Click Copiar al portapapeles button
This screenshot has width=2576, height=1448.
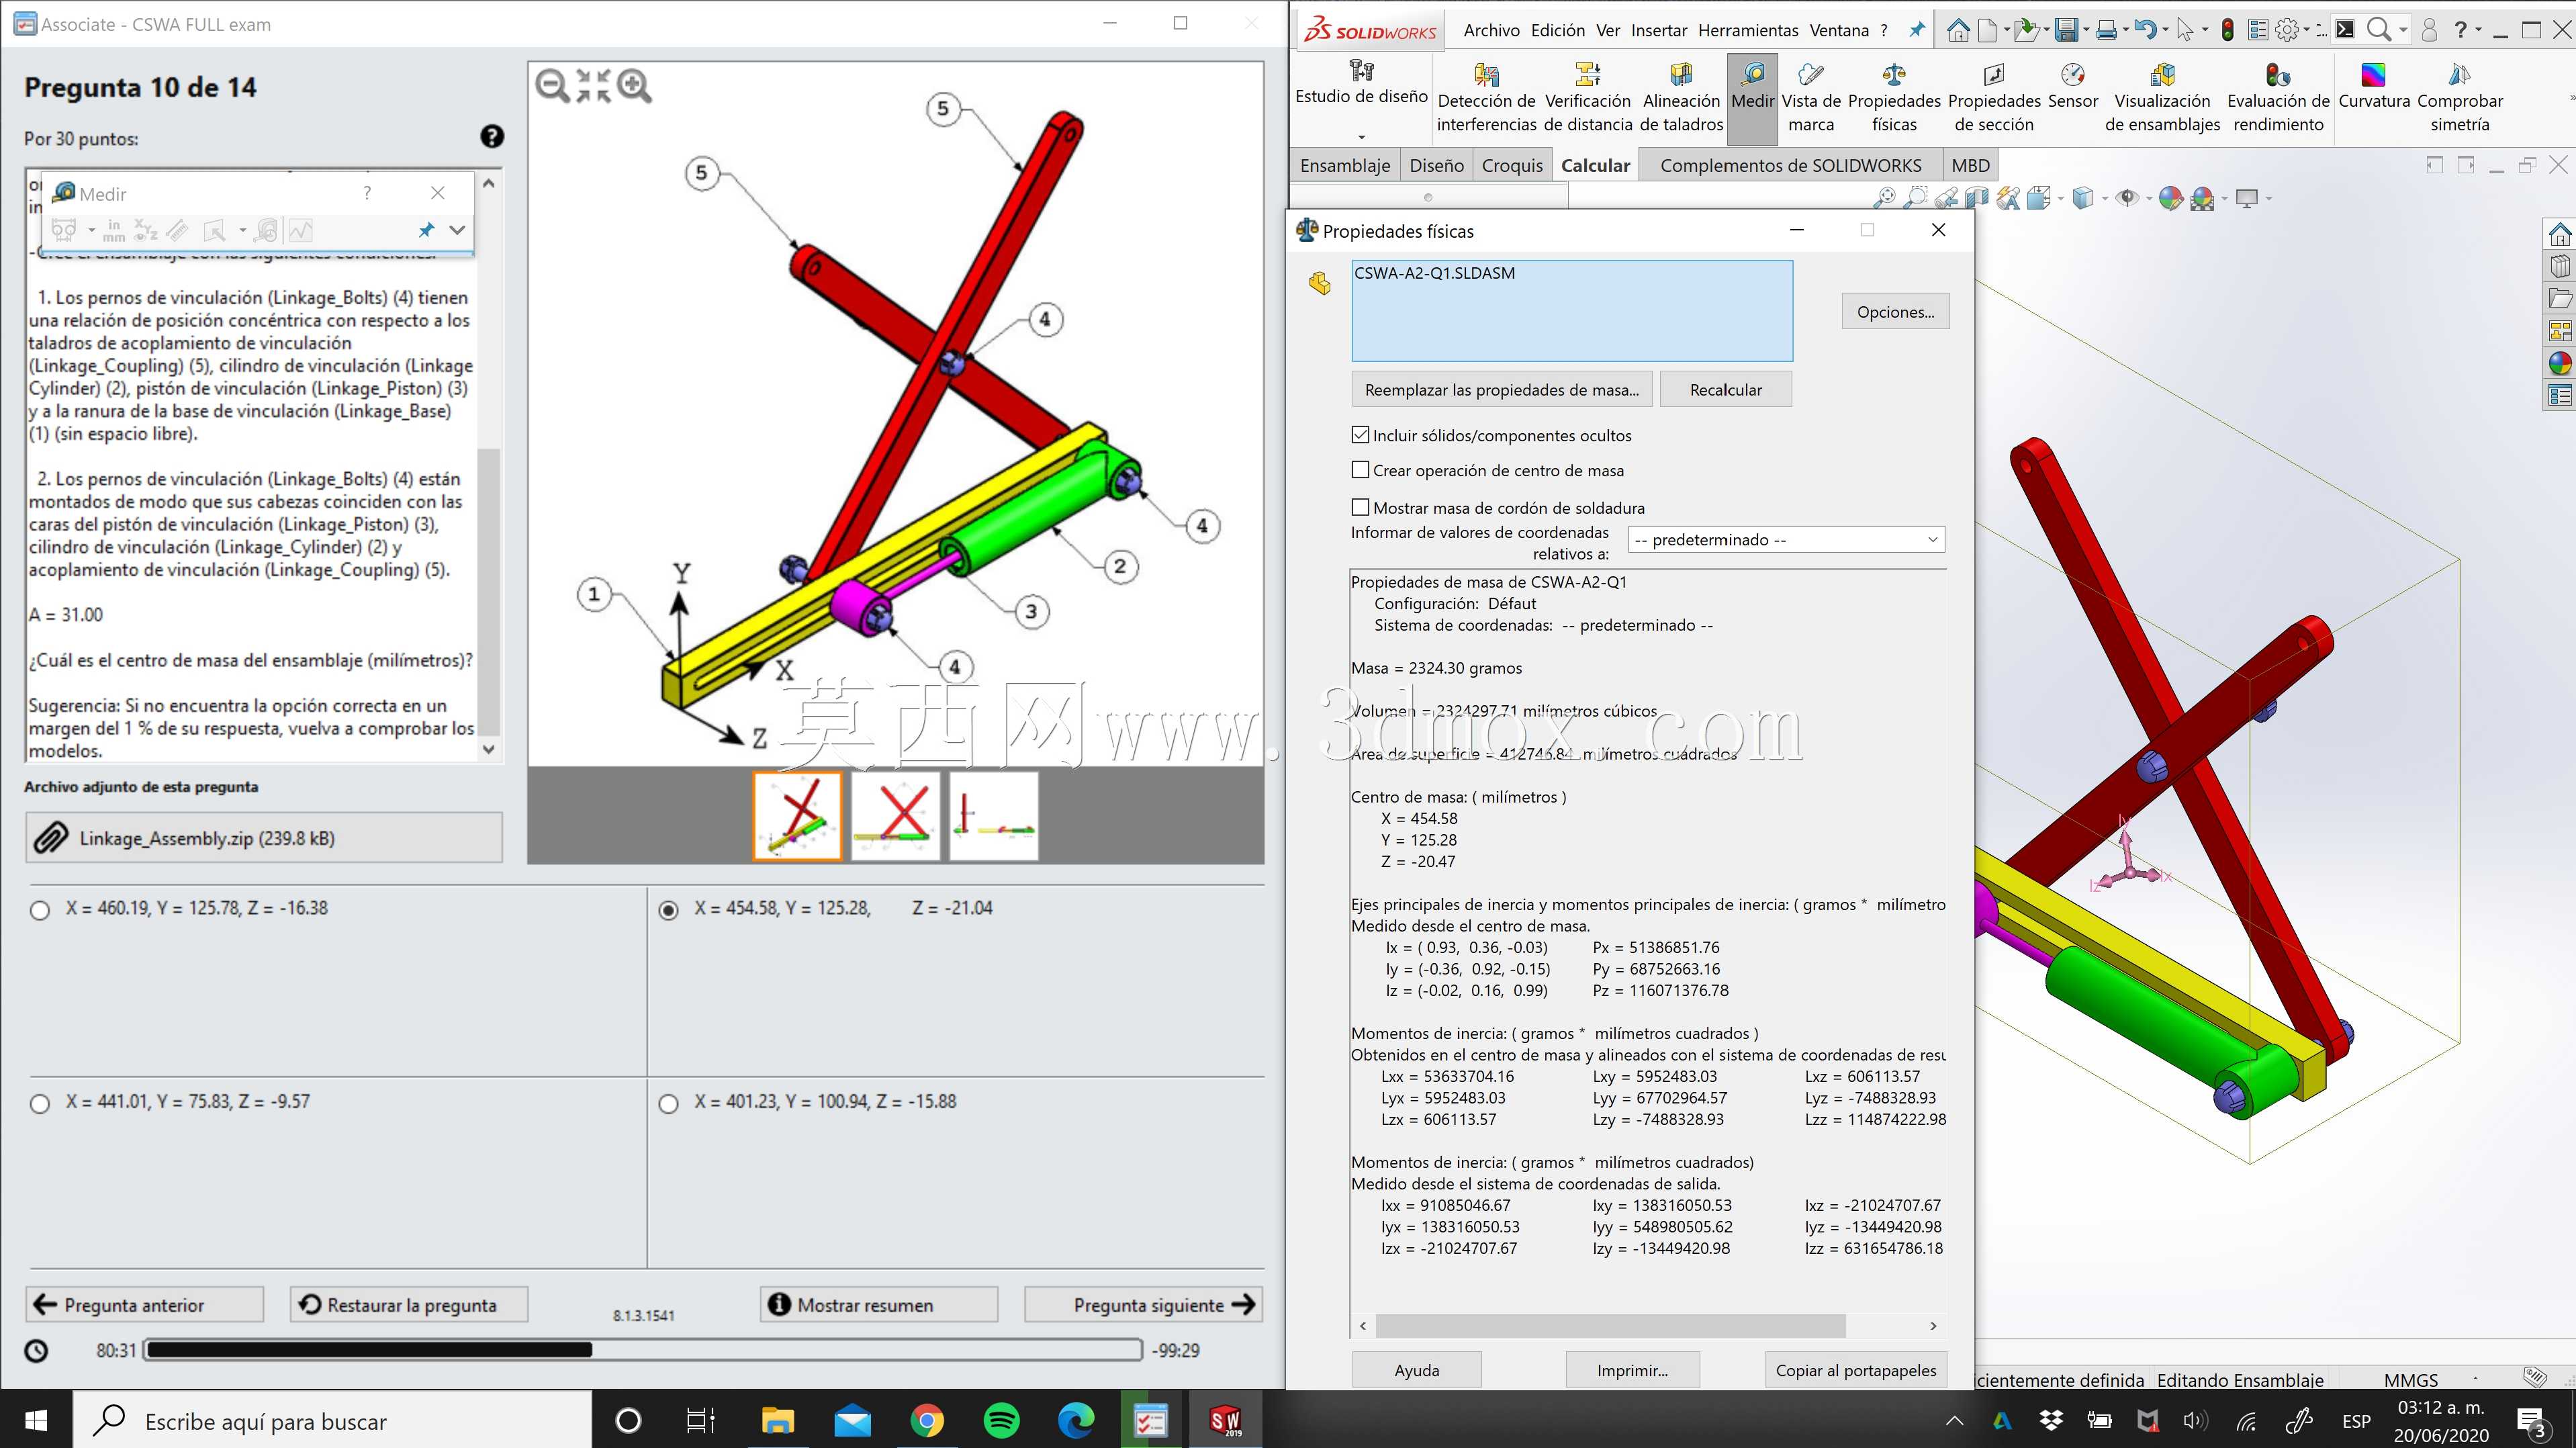click(1856, 1370)
